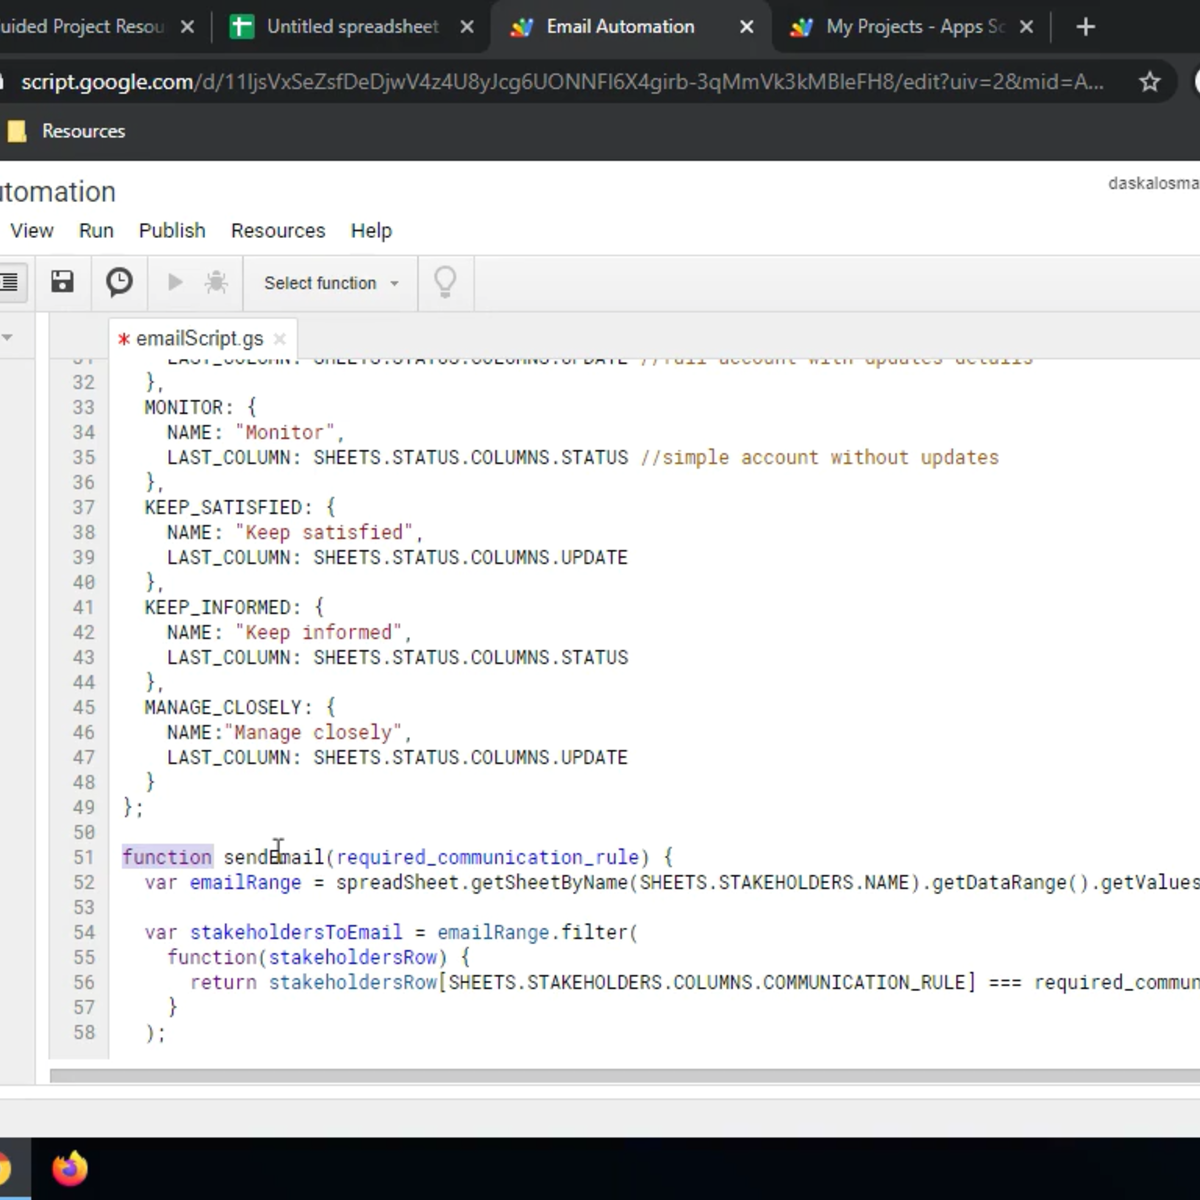The image size is (1200, 1200).
Task: Open Firefox from the taskbar
Action: point(69,1168)
